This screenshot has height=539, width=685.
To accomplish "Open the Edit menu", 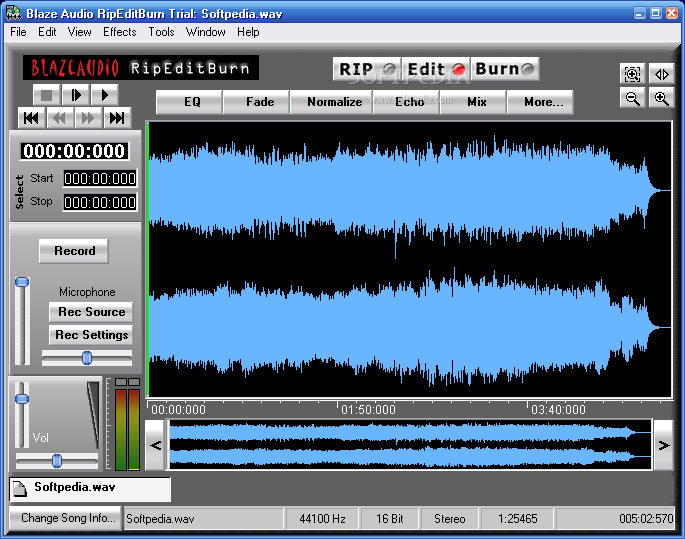I will click(47, 32).
